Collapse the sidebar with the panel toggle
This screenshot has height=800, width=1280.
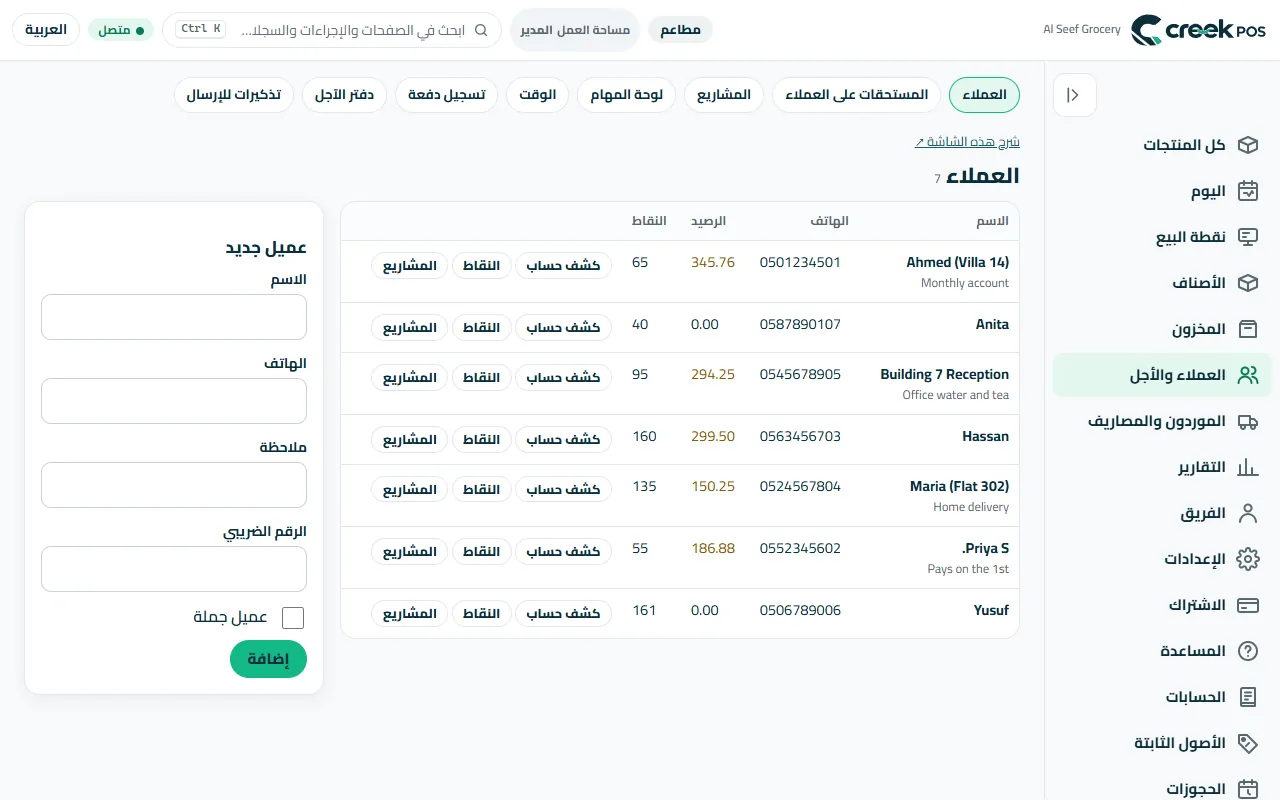click(1075, 95)
